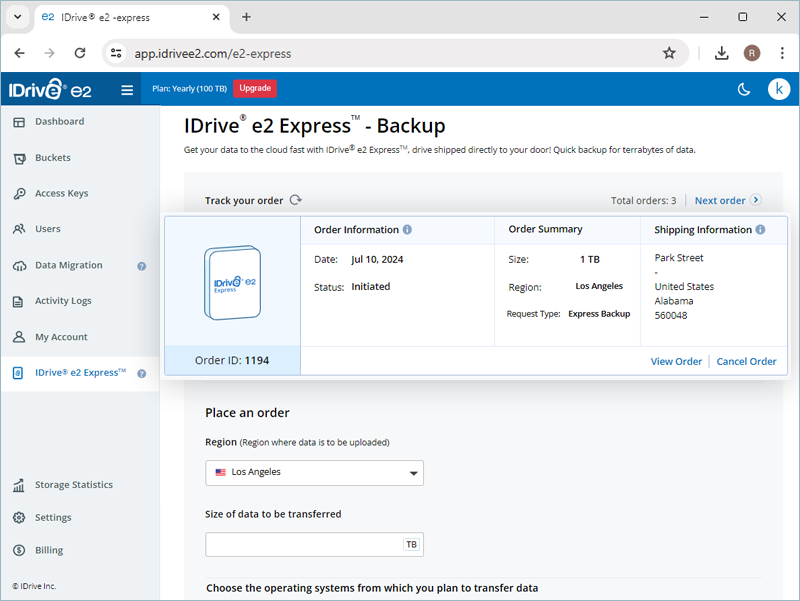
Task: Open the Region dropdown showing Los Angeles
Action: coord(314,473)
